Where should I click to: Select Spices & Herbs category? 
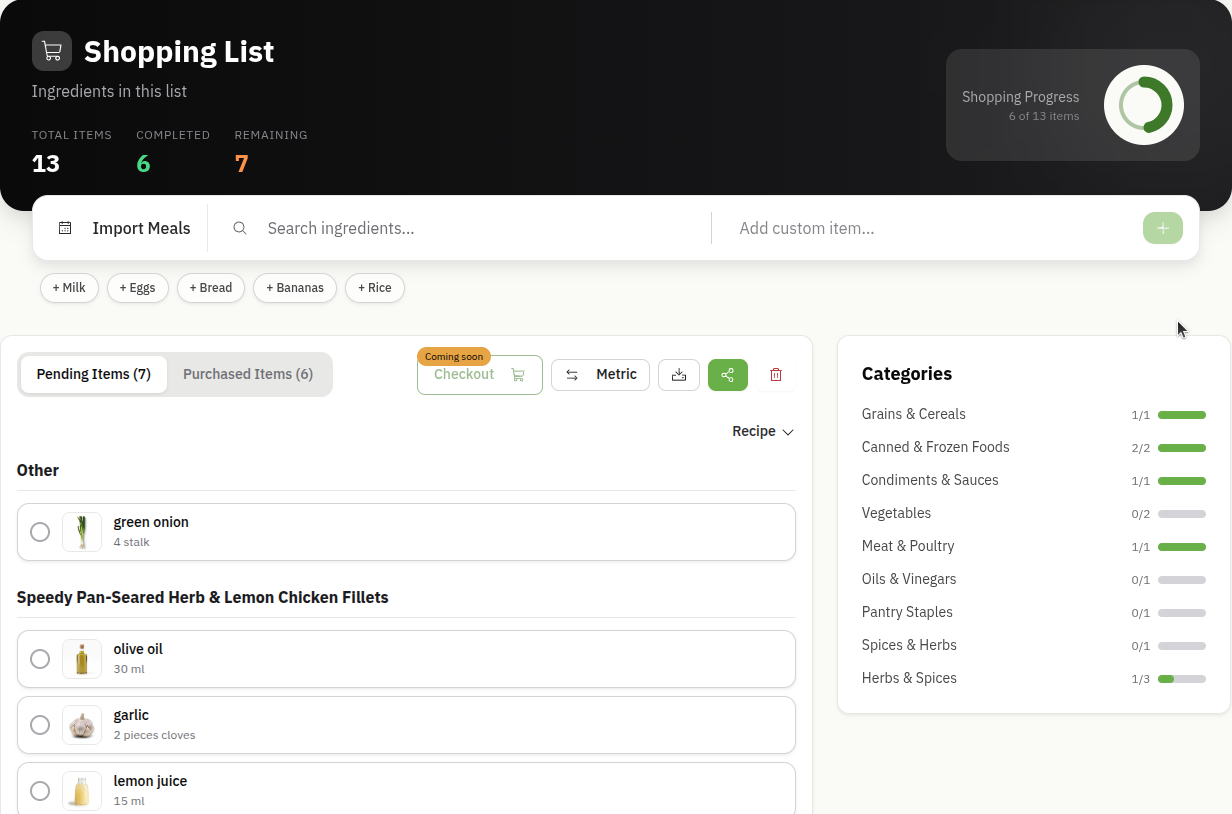pyautogui.click(x=909, y=645)
